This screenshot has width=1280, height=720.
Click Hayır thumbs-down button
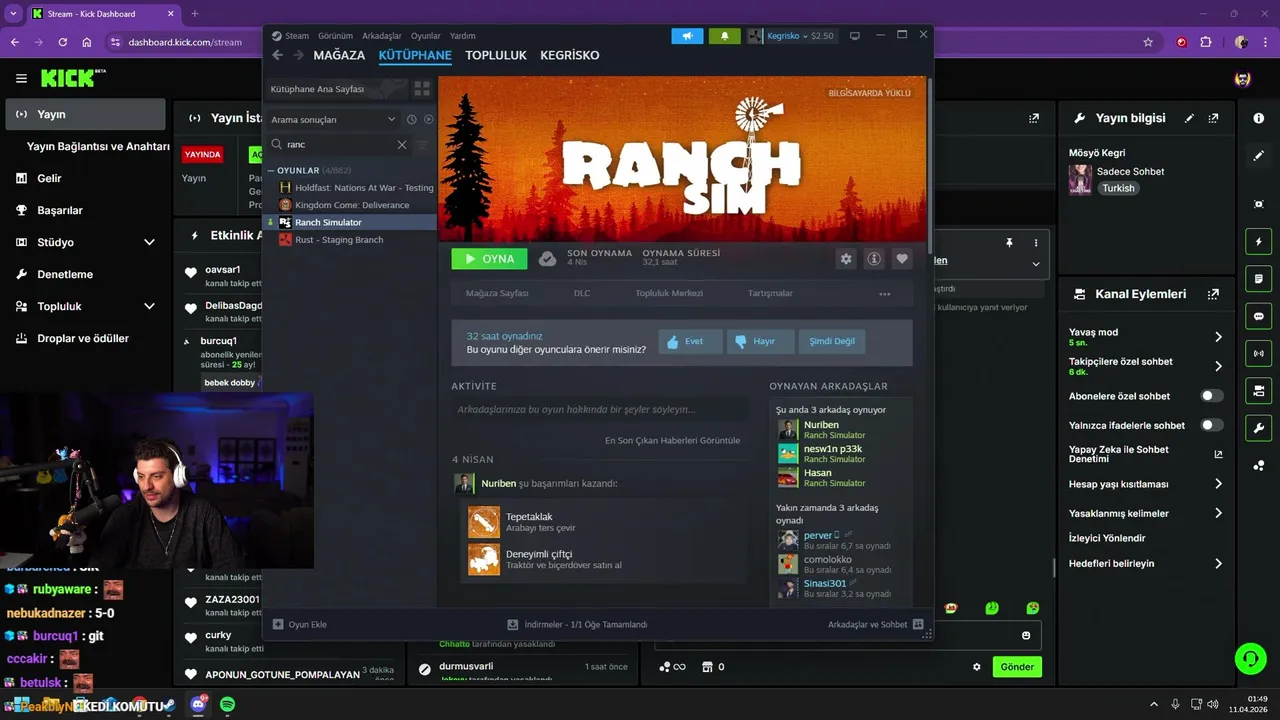point(760,341)
